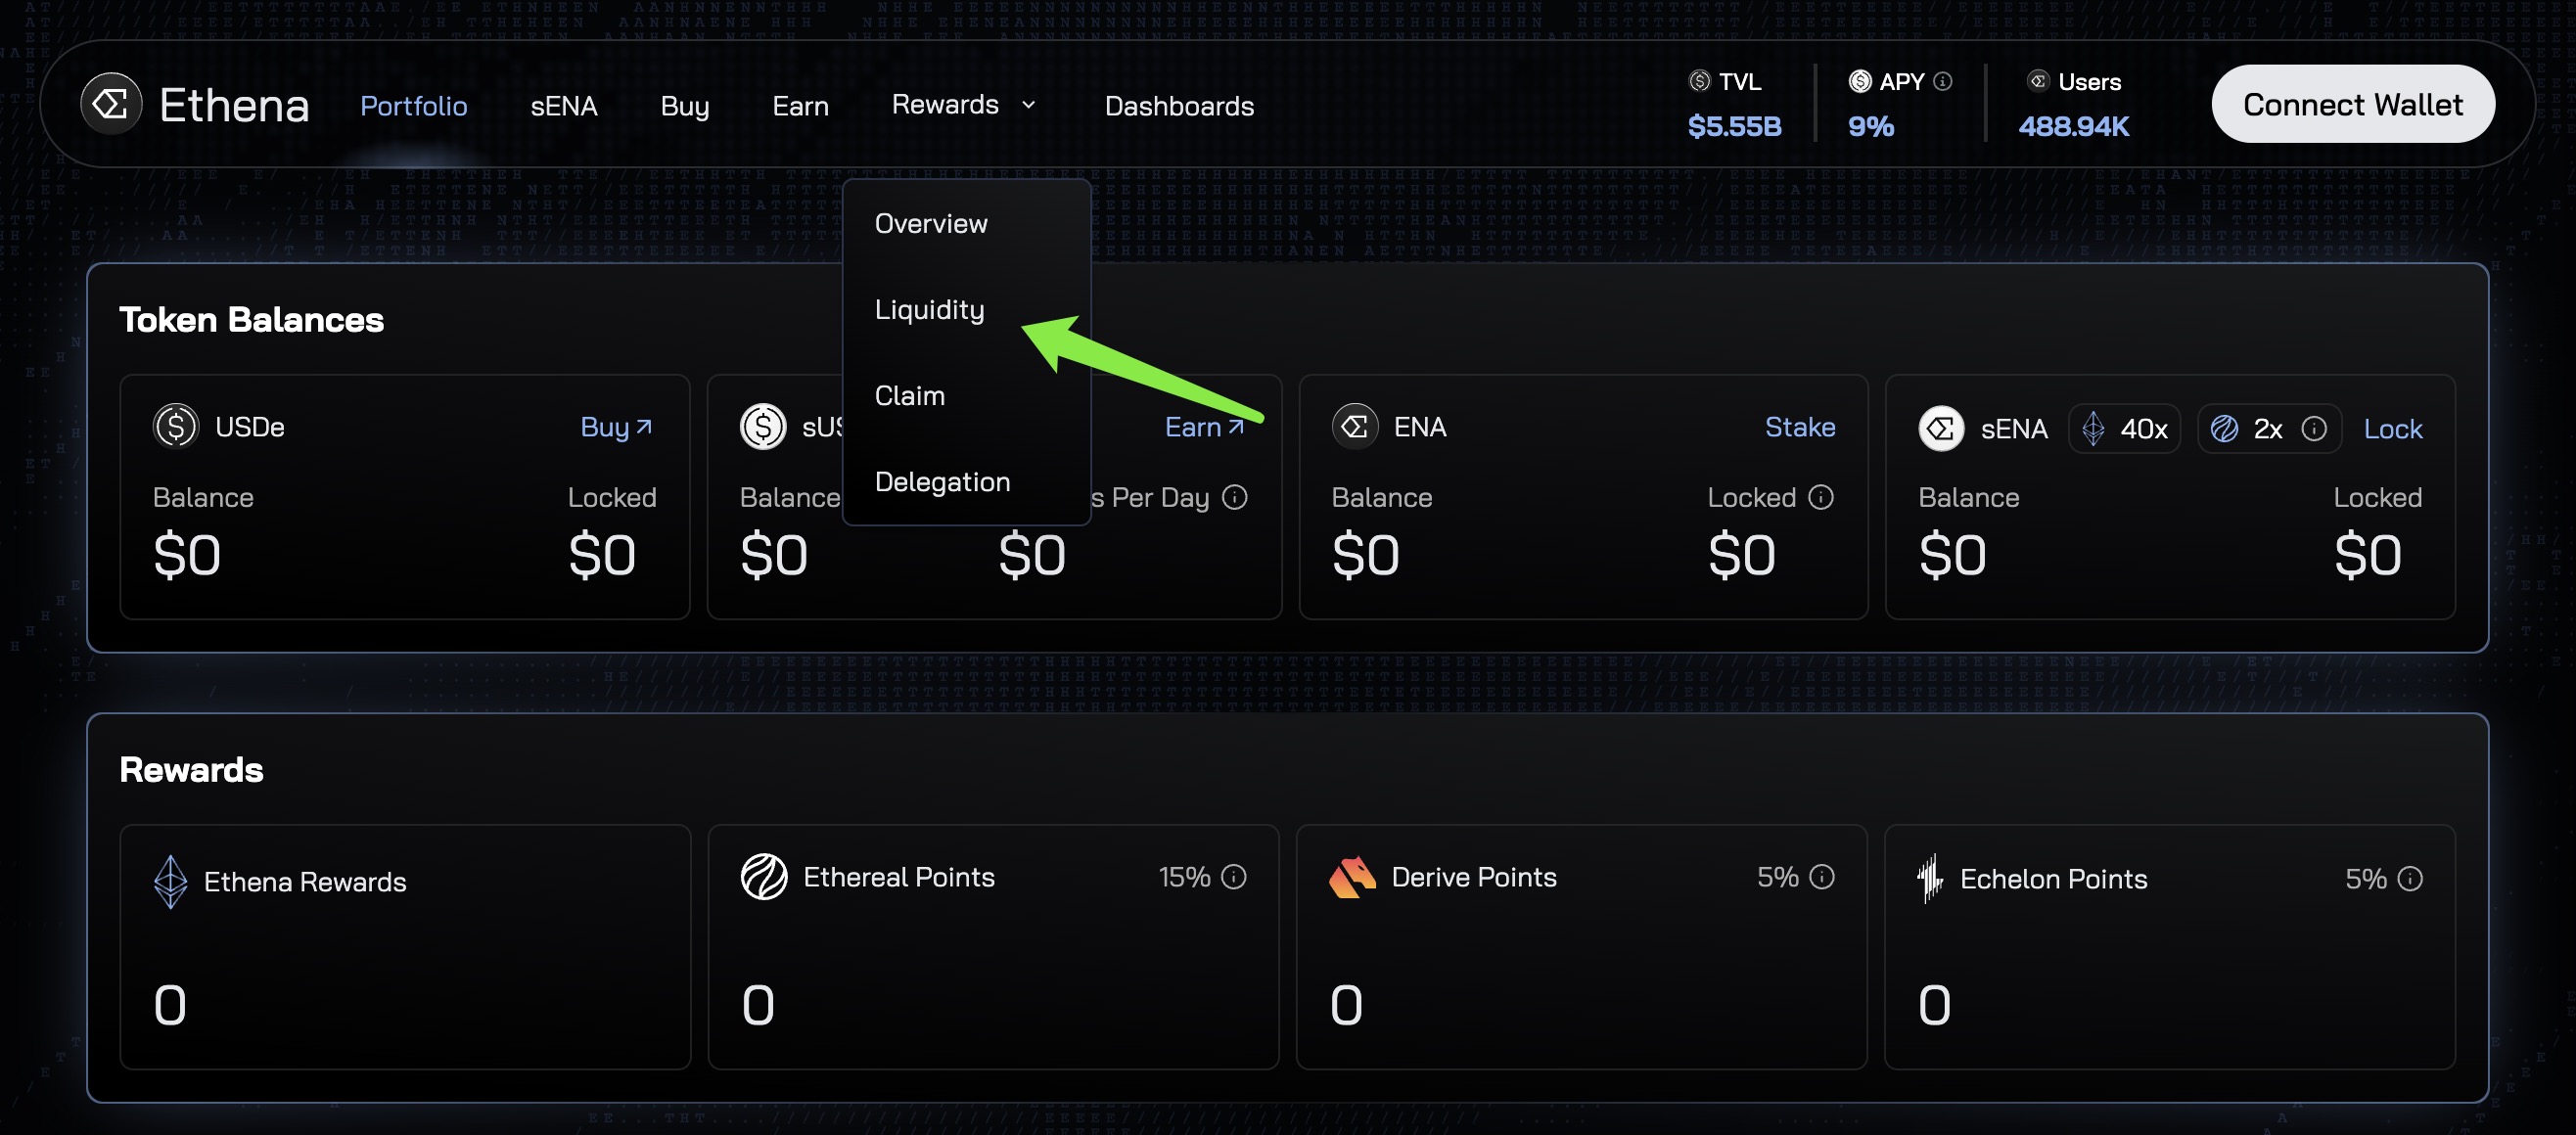Click the sENA Locked $0 value

tap(2367, 555)
